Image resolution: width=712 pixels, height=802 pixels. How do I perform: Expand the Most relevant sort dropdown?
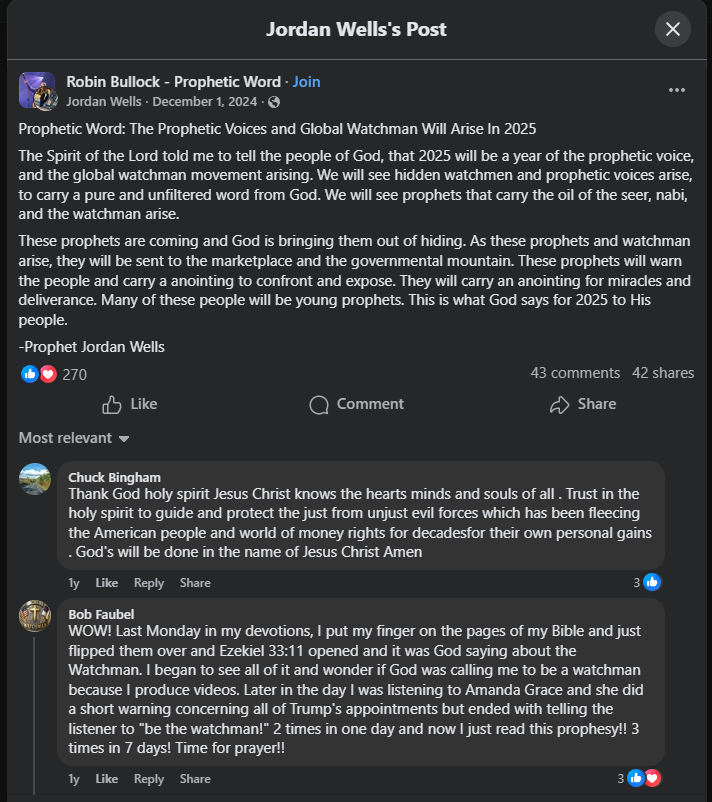pos(74,438)
